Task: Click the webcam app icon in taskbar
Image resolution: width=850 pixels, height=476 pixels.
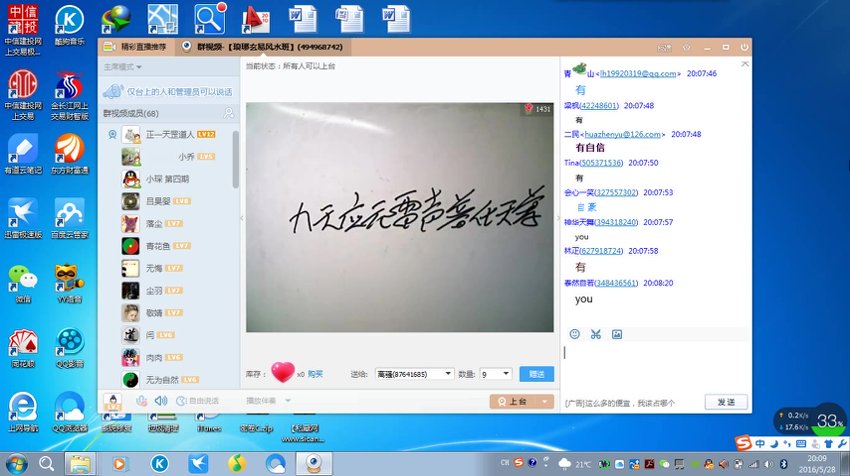Action: [x=314, y=464]
